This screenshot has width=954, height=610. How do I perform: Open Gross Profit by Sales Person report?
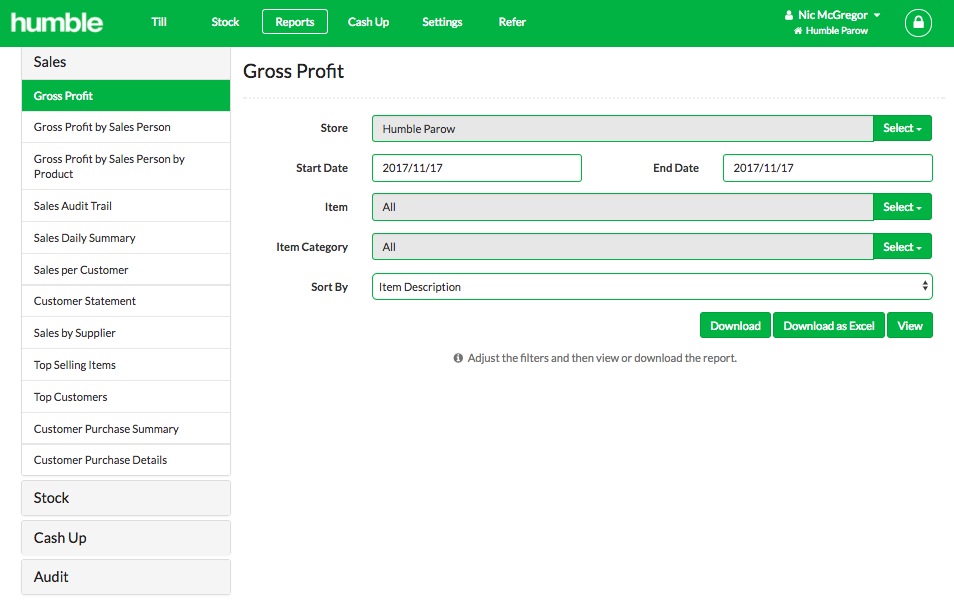126,127
